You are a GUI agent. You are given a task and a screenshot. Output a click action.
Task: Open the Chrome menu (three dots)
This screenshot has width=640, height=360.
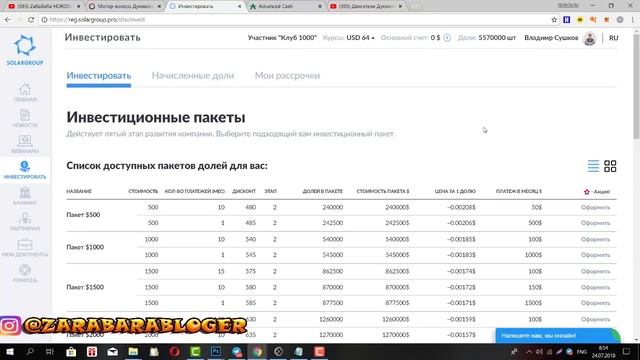(633, 20)
